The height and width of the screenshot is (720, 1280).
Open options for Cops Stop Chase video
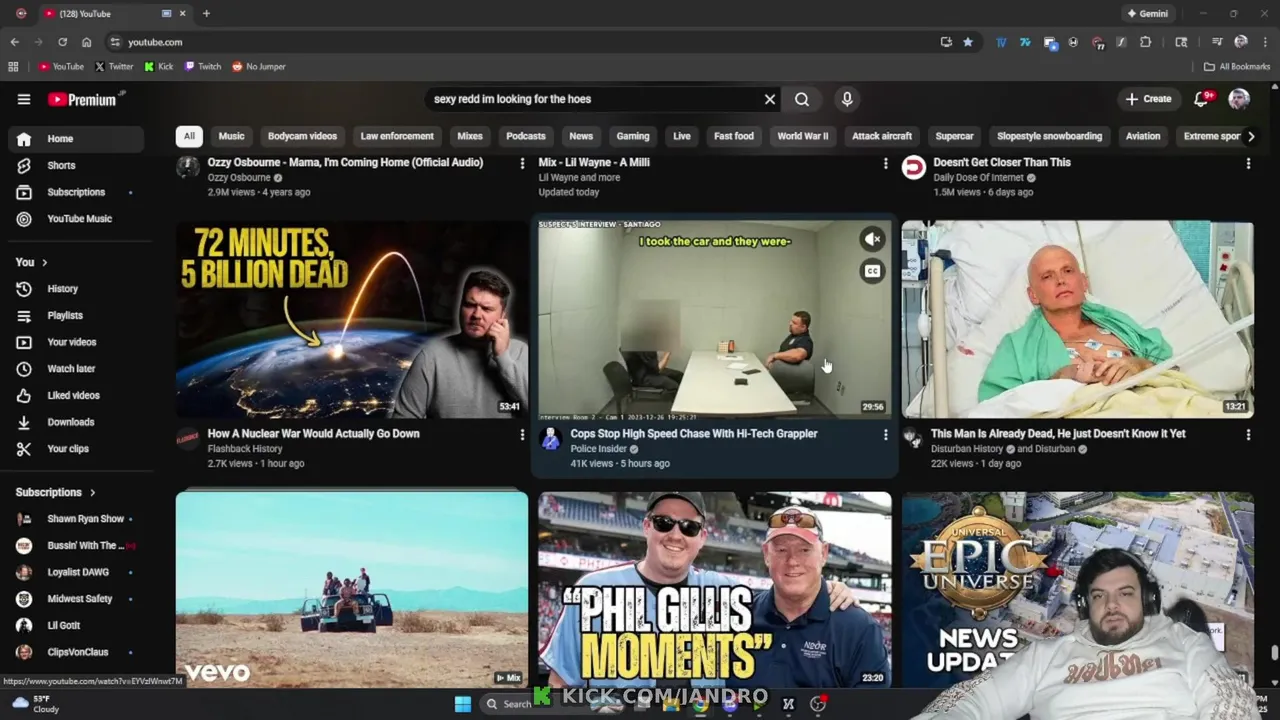pos(885,435)
